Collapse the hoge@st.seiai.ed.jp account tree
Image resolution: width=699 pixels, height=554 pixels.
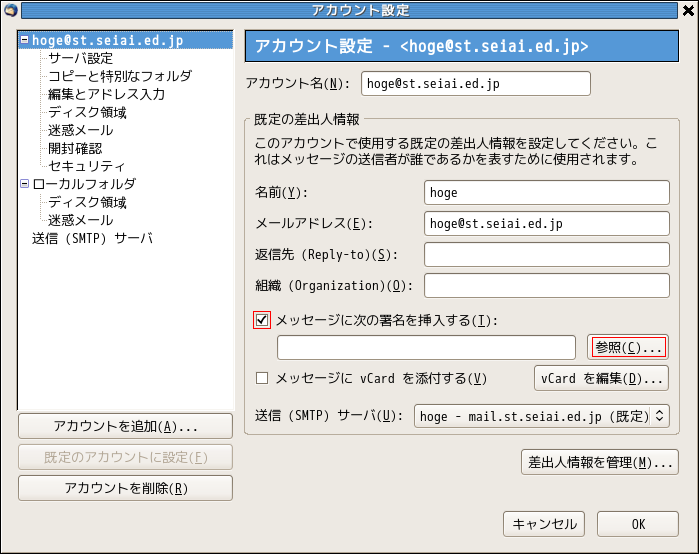25,40
